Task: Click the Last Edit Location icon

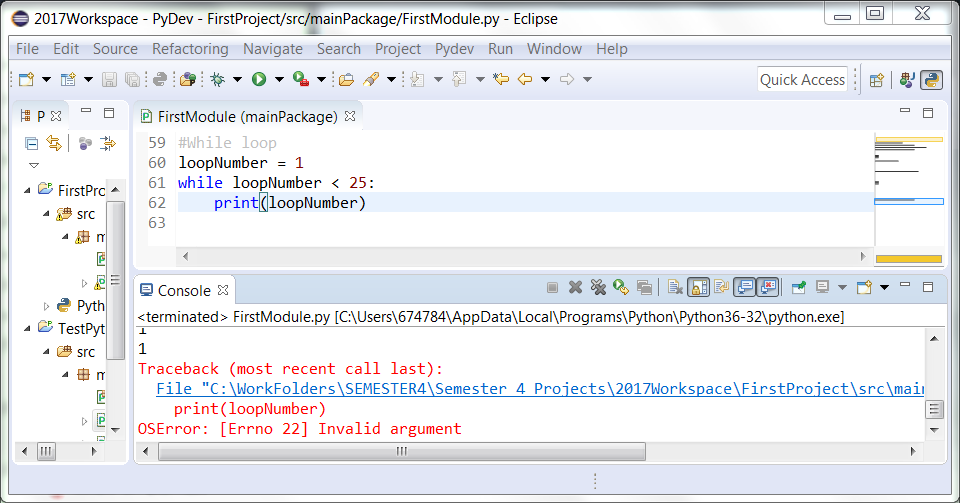Action: pyautogui.click(x=501, y=79)
